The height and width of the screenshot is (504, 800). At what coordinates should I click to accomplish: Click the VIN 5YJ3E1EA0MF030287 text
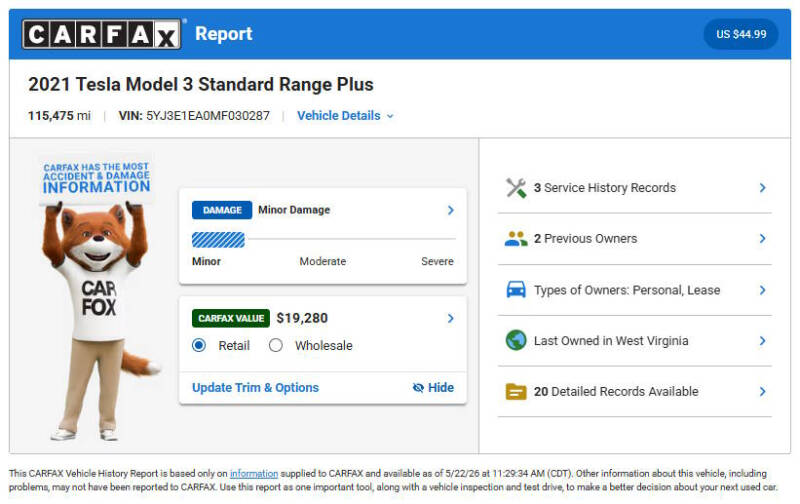coord(194,116)
